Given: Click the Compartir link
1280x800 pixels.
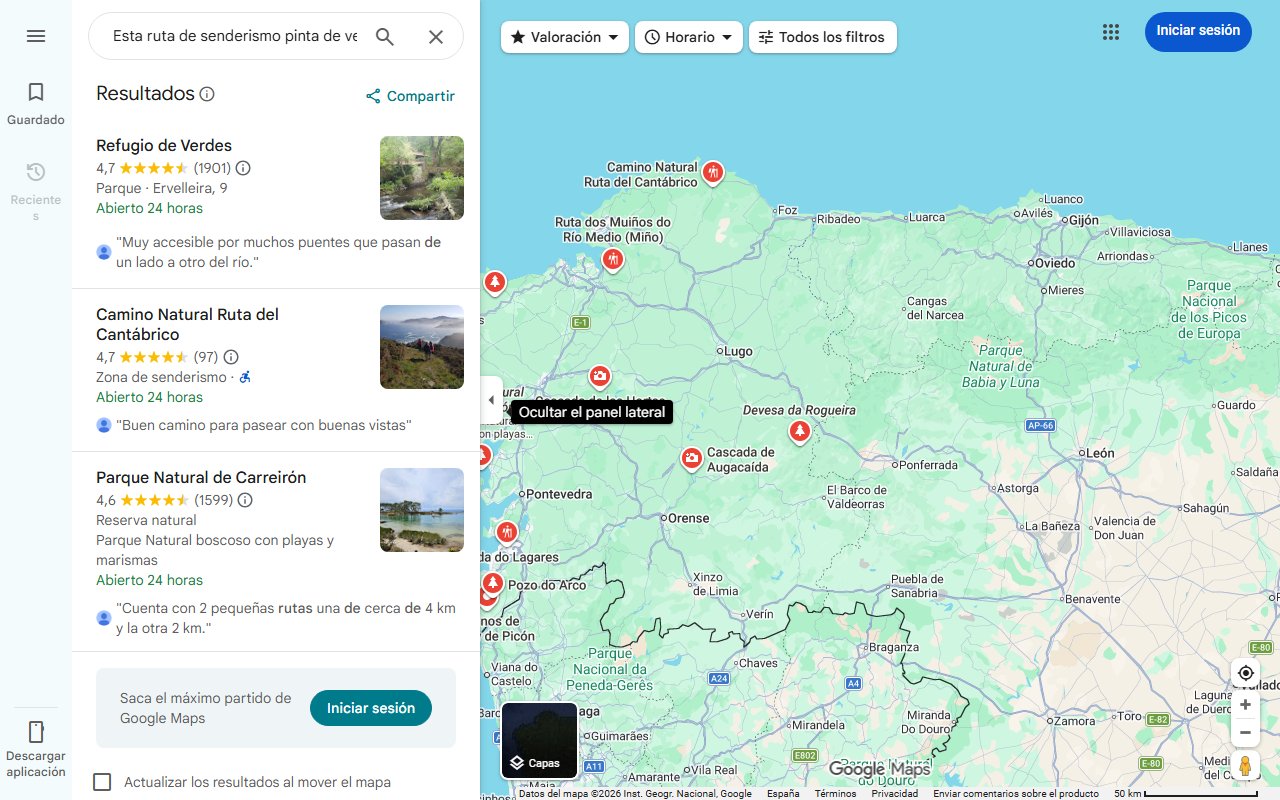Looking at the screenshot, I should pos(410,96).
